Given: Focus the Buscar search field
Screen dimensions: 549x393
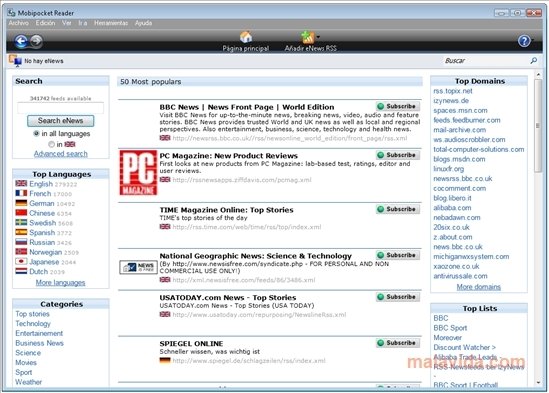Looking at the screenshot, I should pyautogui.click(x=485, y=61).
